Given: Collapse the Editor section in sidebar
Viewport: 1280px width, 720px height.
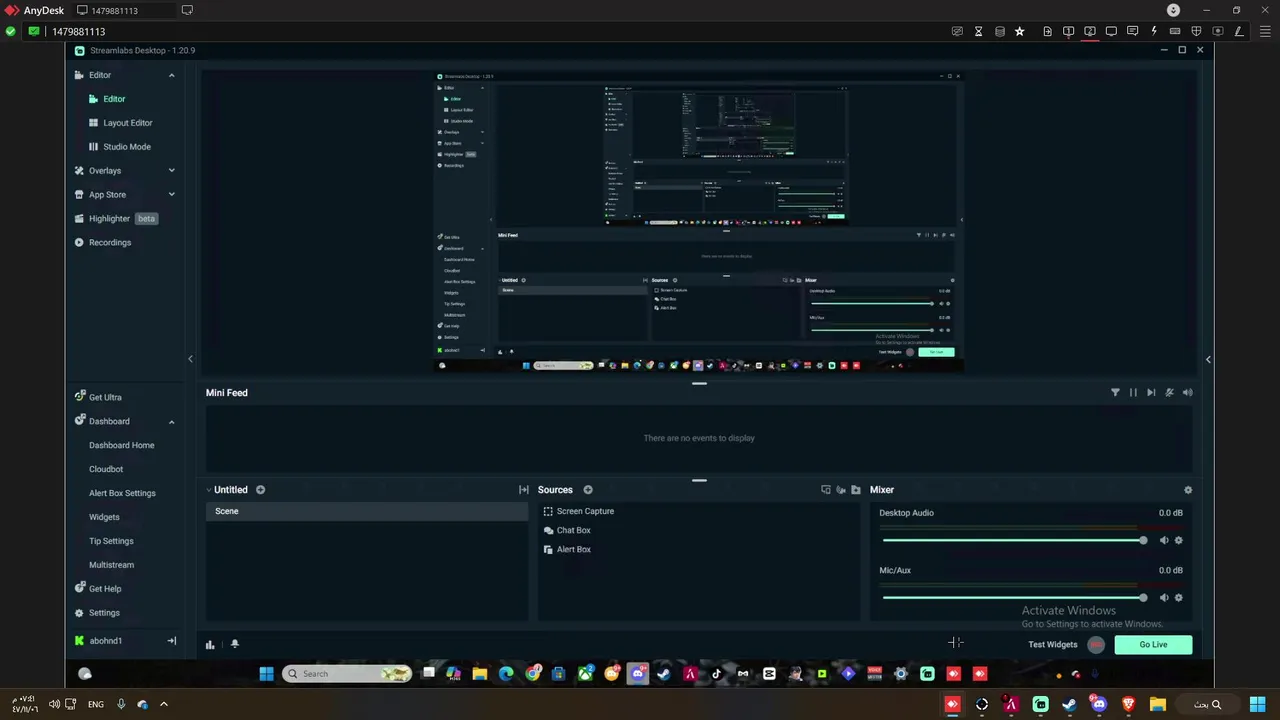Looking at the screenshot, I should point(171,75).
